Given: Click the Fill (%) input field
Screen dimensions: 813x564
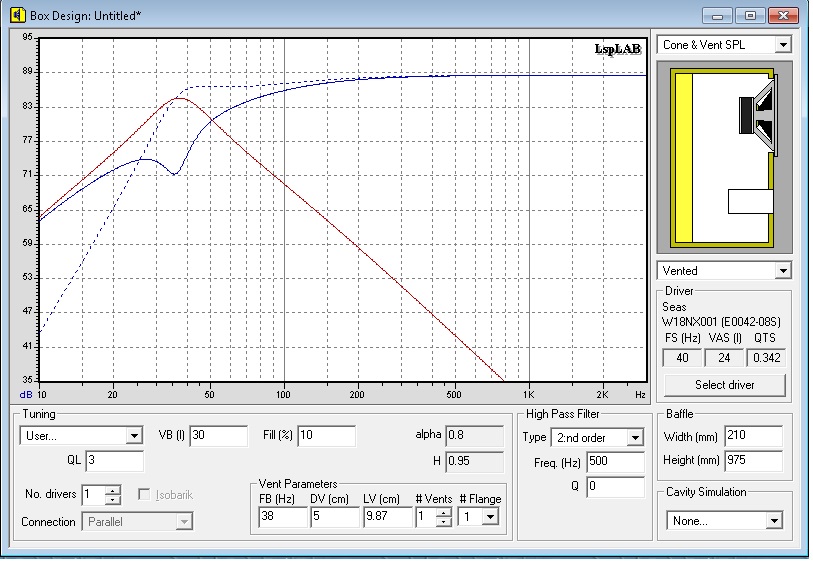Looking at the screenshot, I should pyautogui.click(x=325, y=436).
